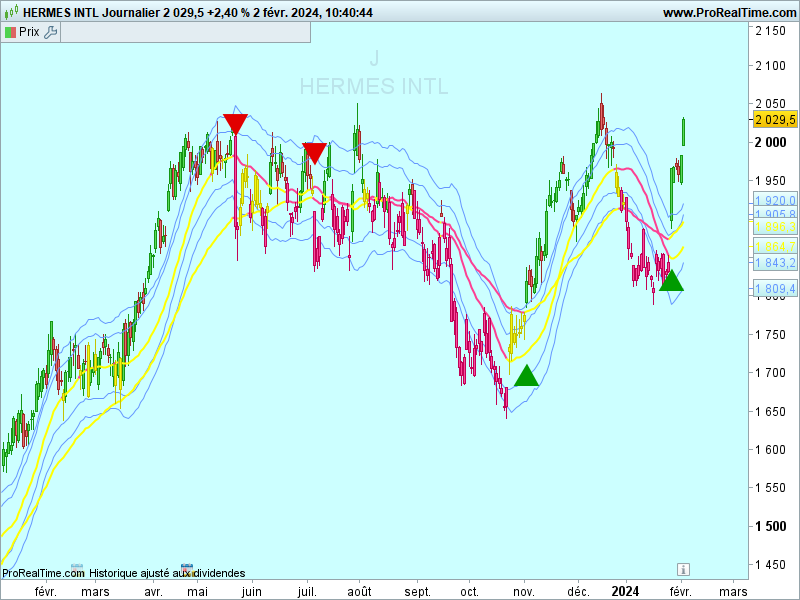Click the 2 150 level on price axis

pos(770,31)
